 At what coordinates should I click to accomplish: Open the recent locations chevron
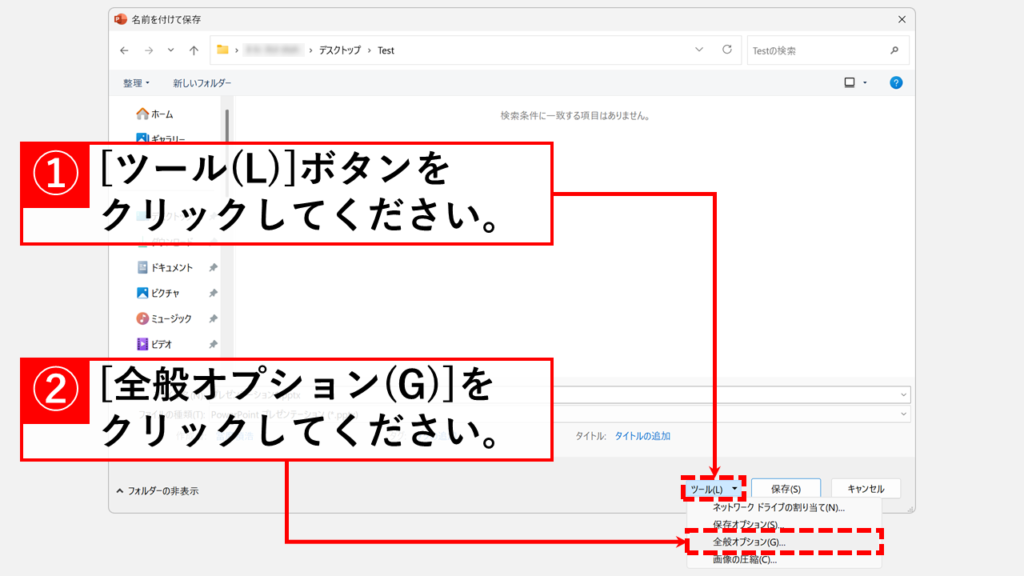pyautogui.click(x=170, y=50)
